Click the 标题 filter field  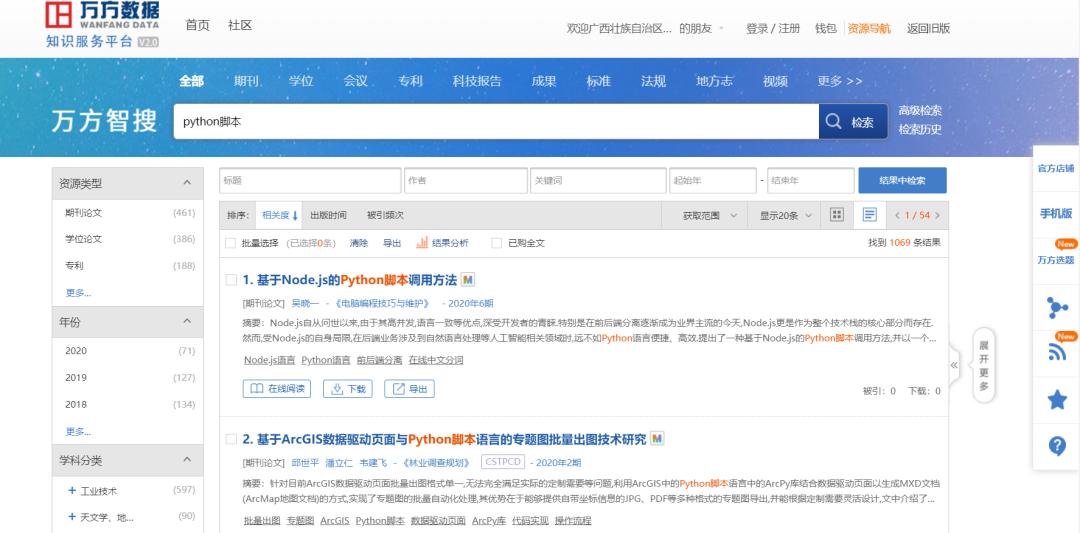pos(311,180)
